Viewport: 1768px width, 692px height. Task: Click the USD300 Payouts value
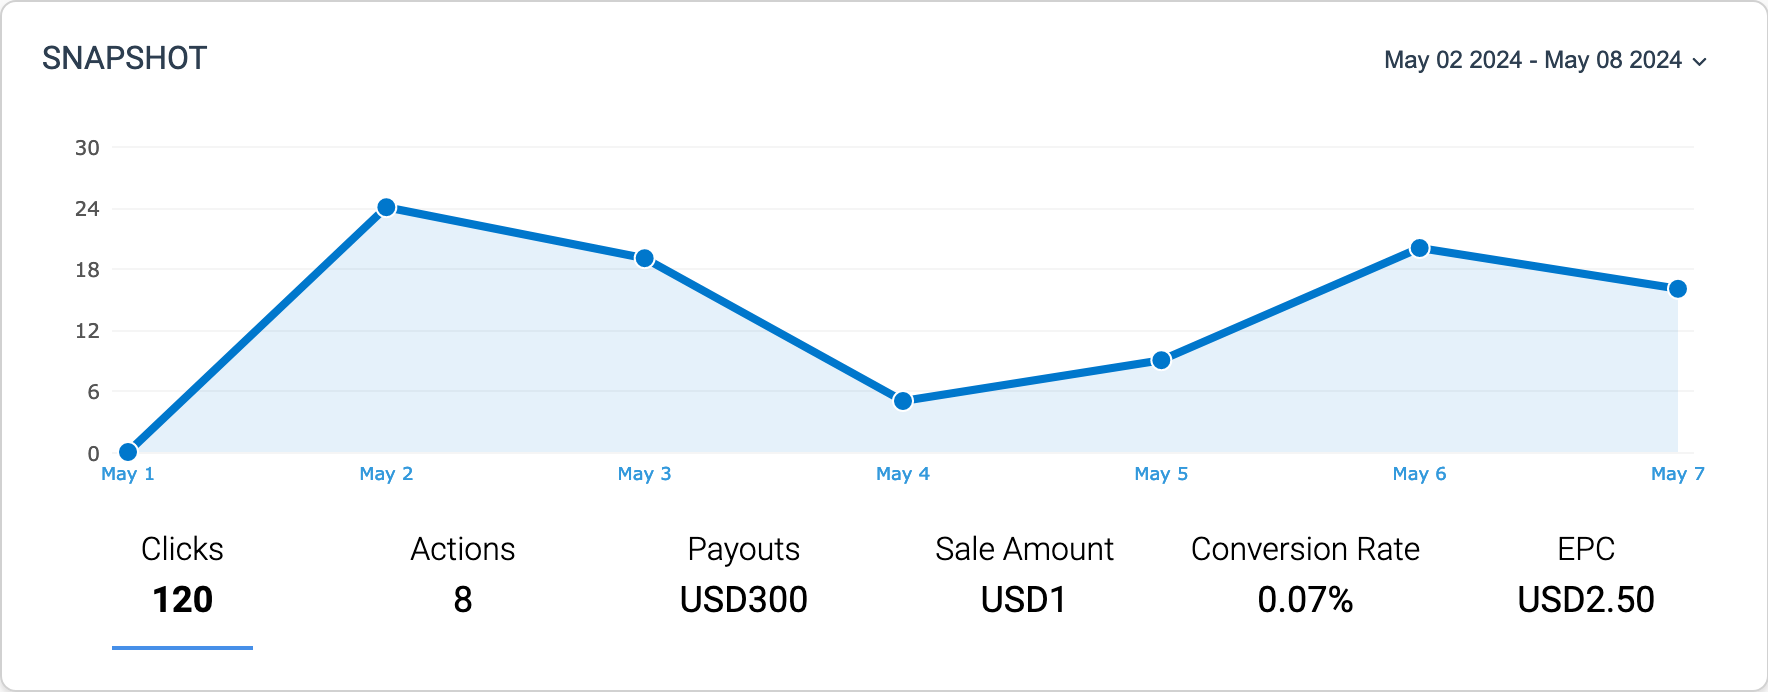[744, 601]
